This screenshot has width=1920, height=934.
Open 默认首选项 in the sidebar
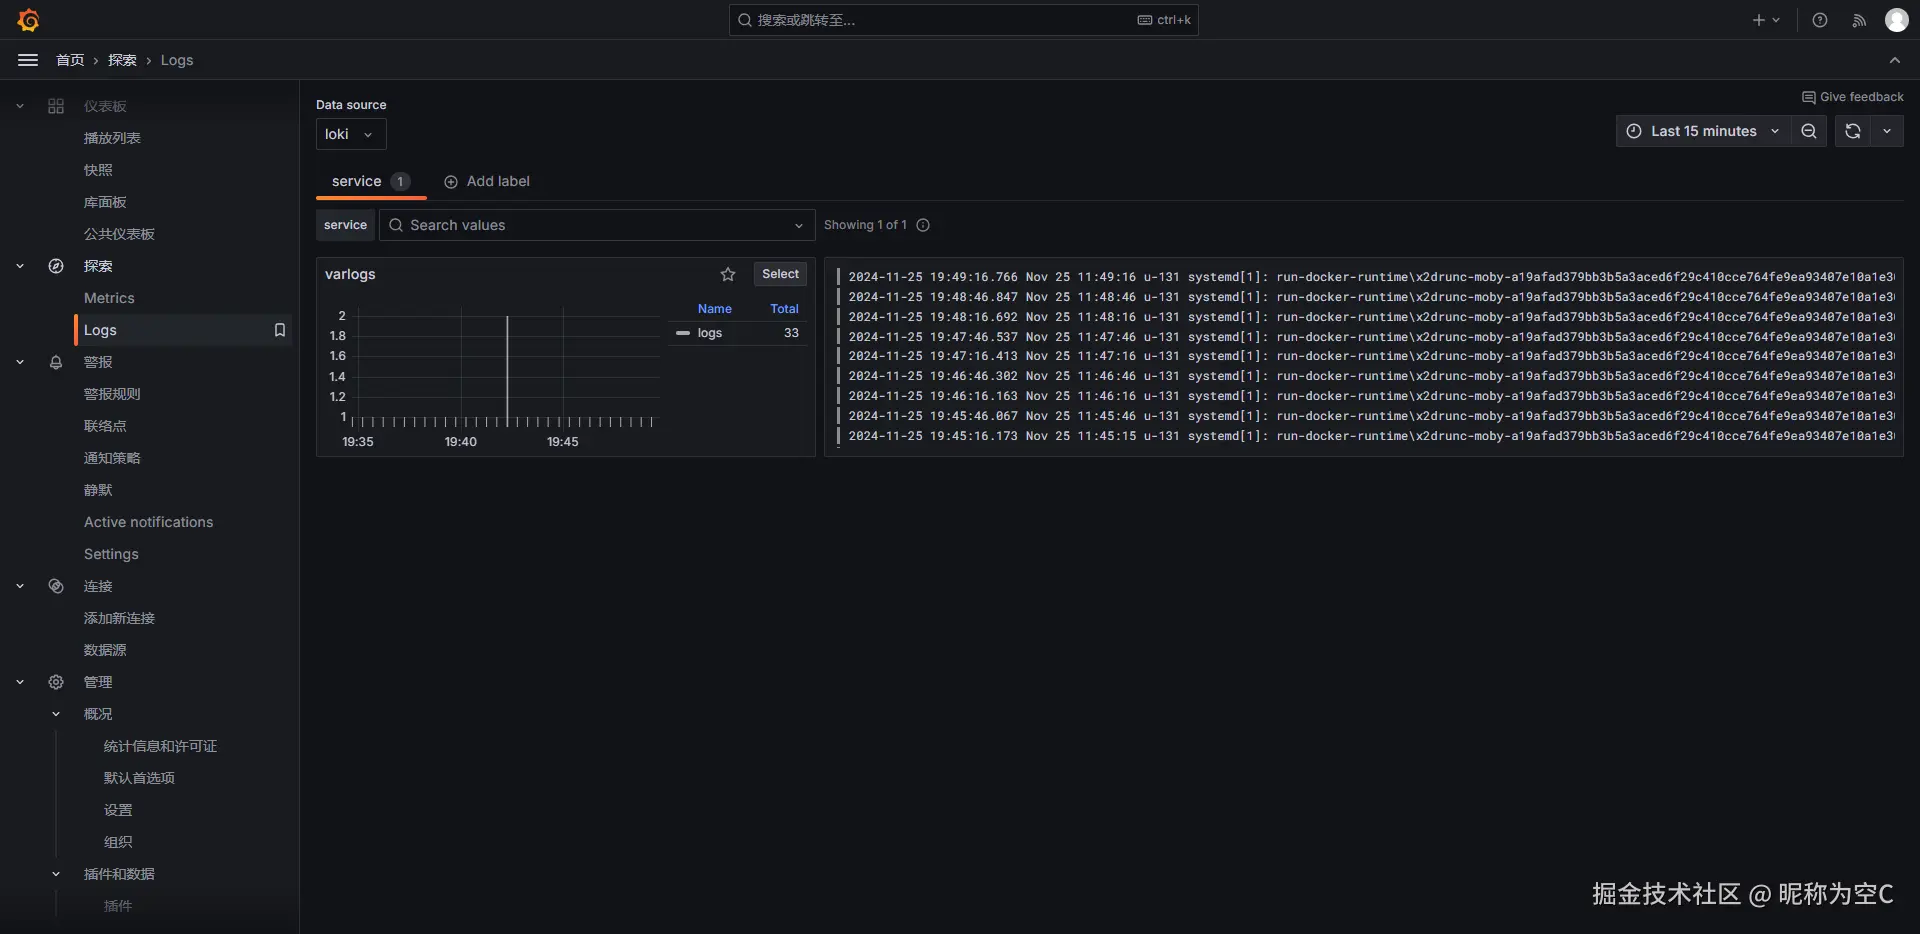[139, 778]
